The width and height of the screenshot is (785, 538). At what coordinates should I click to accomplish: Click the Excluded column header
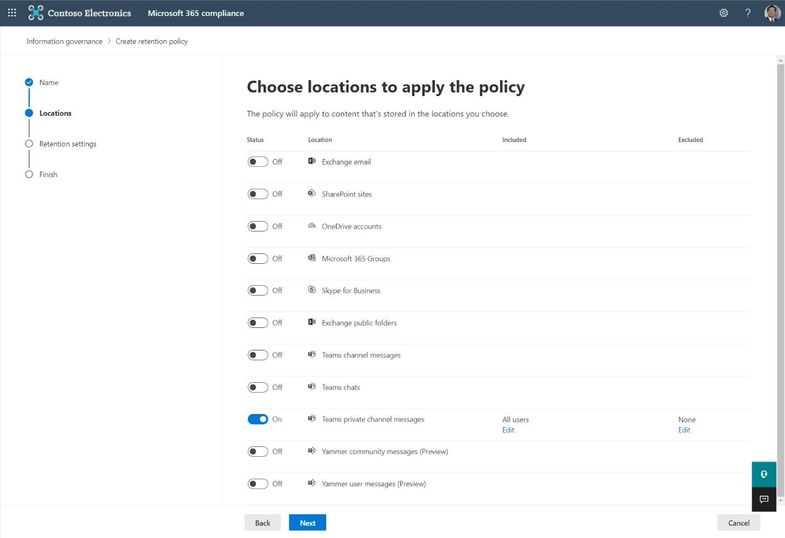(x=690, y=140)
